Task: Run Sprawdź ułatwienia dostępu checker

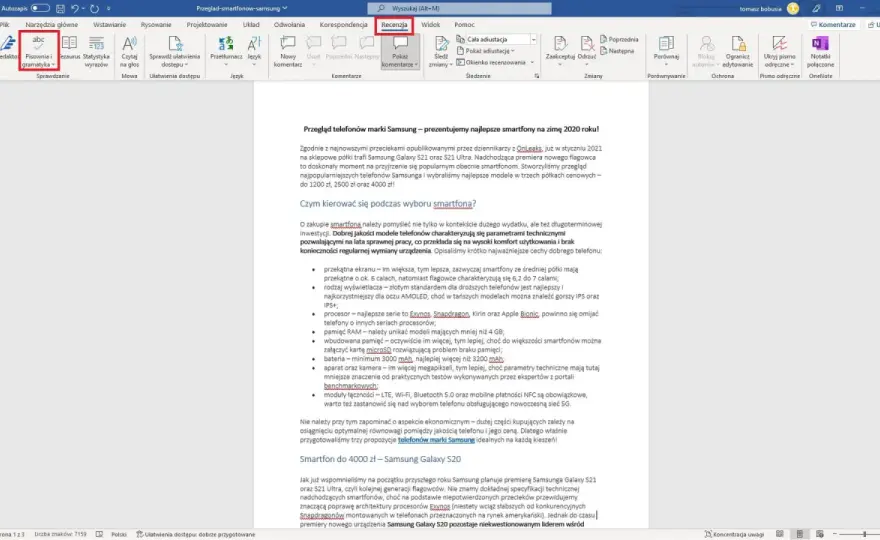Action: pyautogui.click(x=175, y=51)
